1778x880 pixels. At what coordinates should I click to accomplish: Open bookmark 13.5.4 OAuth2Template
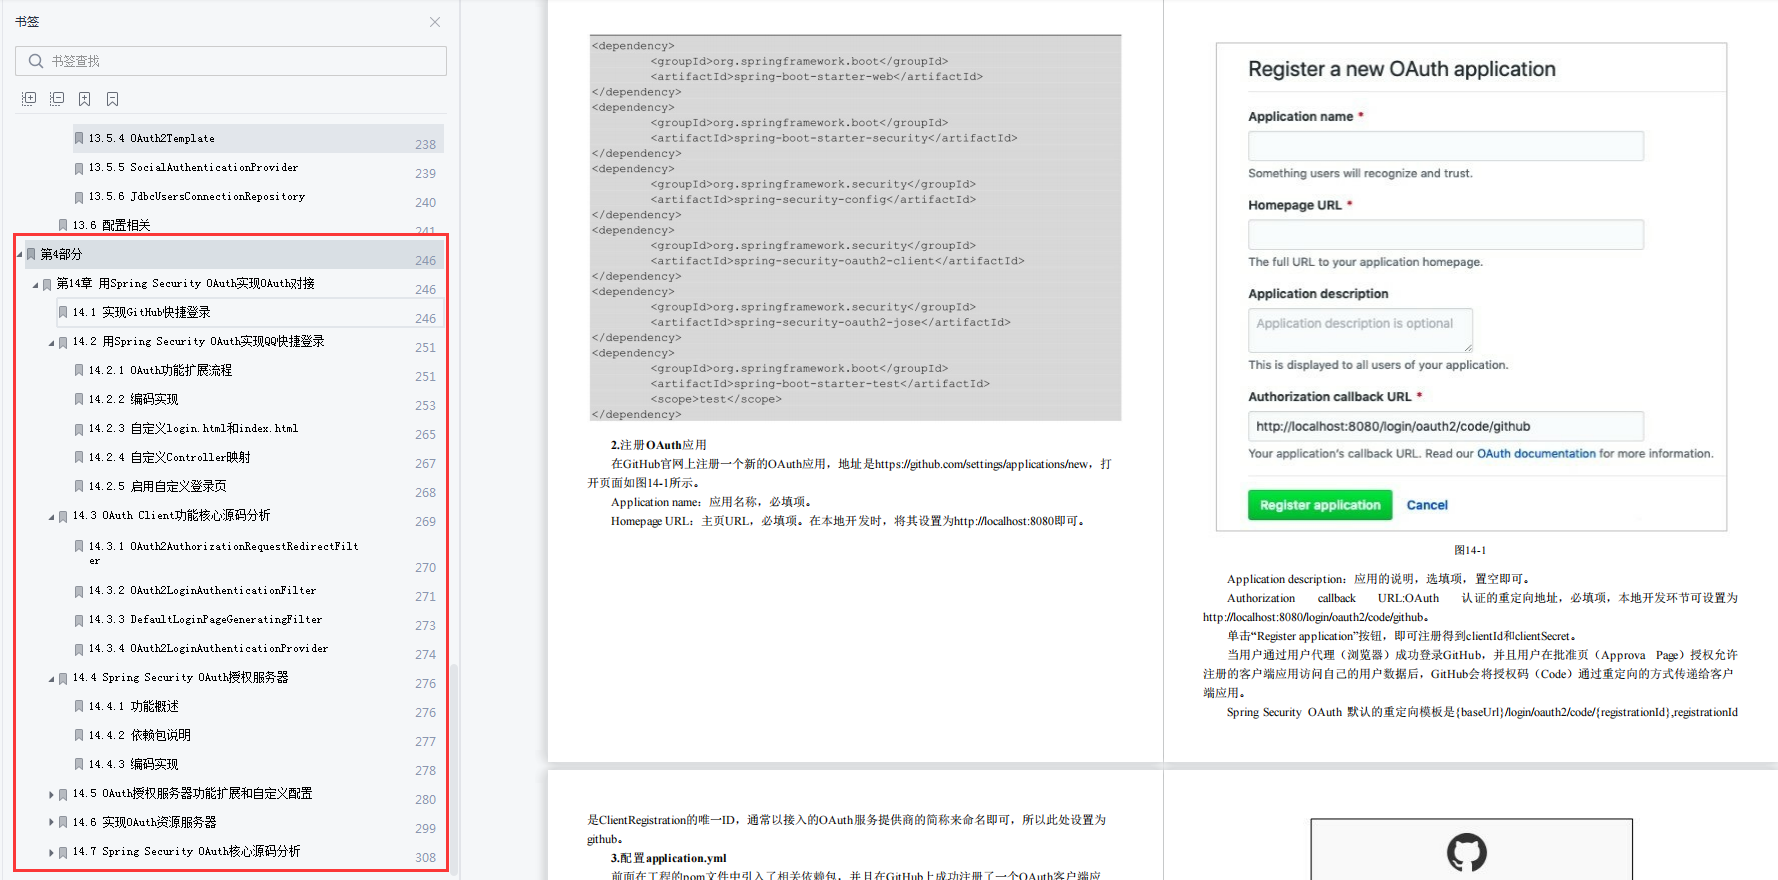tap(151, 138)
